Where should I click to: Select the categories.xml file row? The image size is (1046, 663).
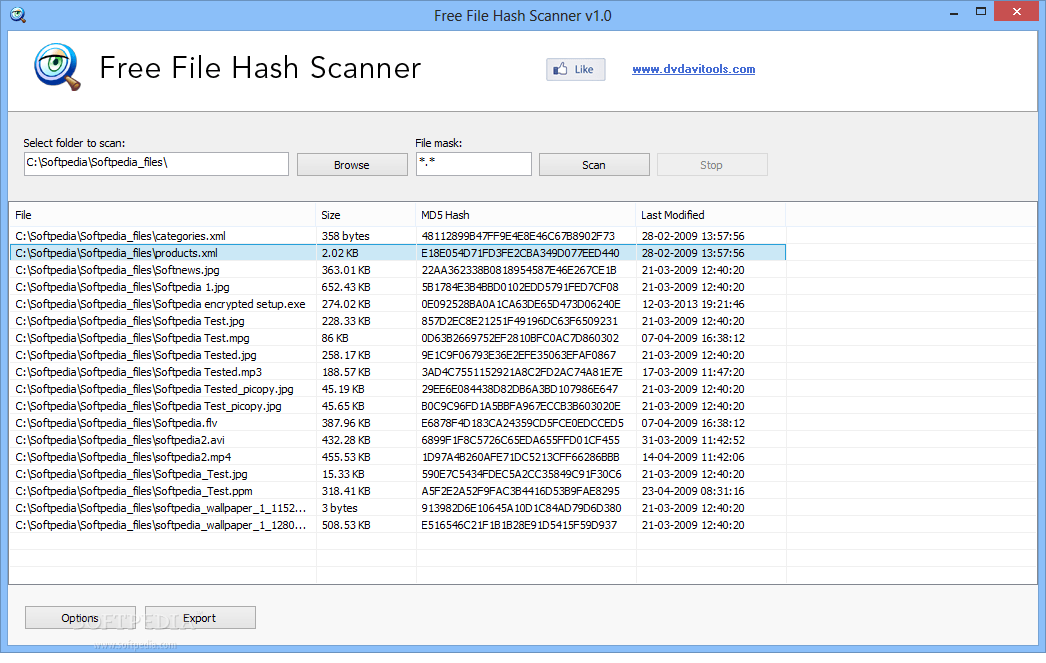398,236
